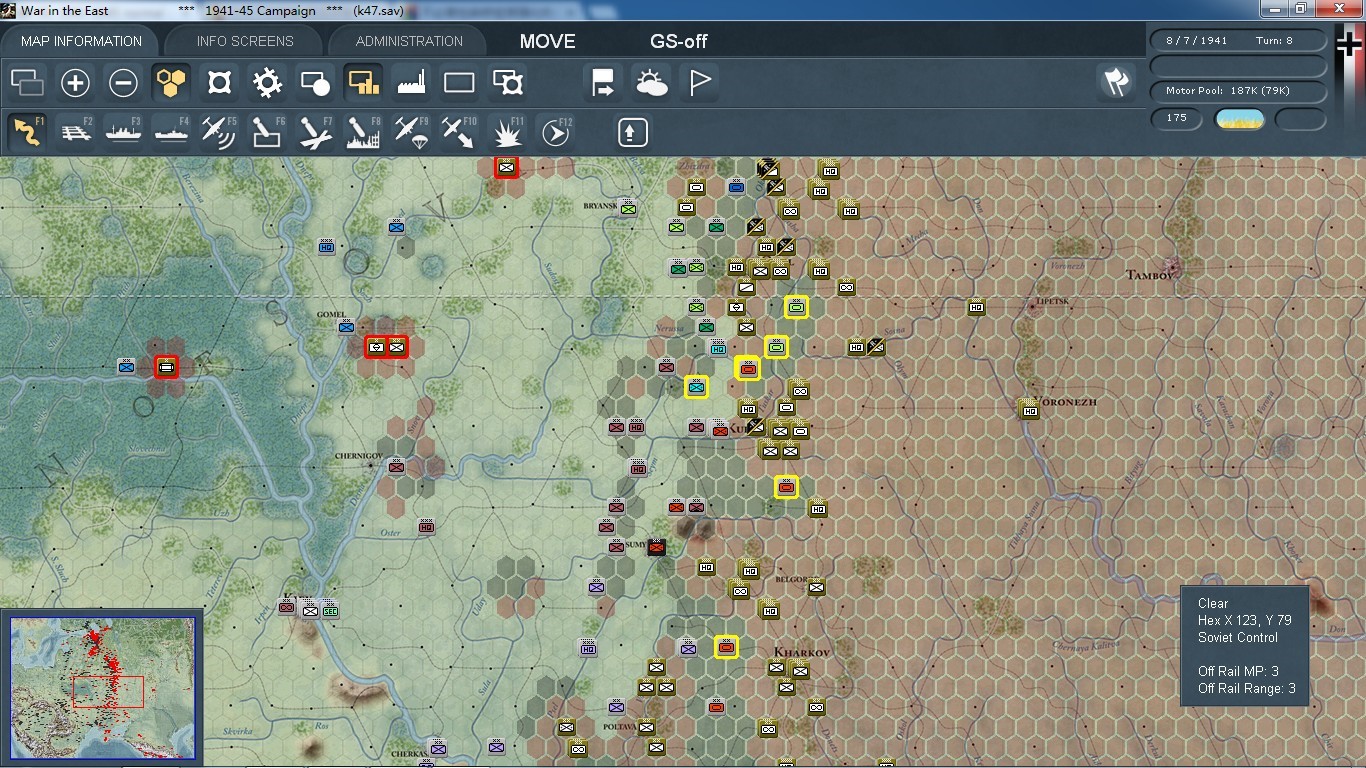Open the INFO SCREENS tab
Screen dimensions: 1366x768
click(245, 41)
